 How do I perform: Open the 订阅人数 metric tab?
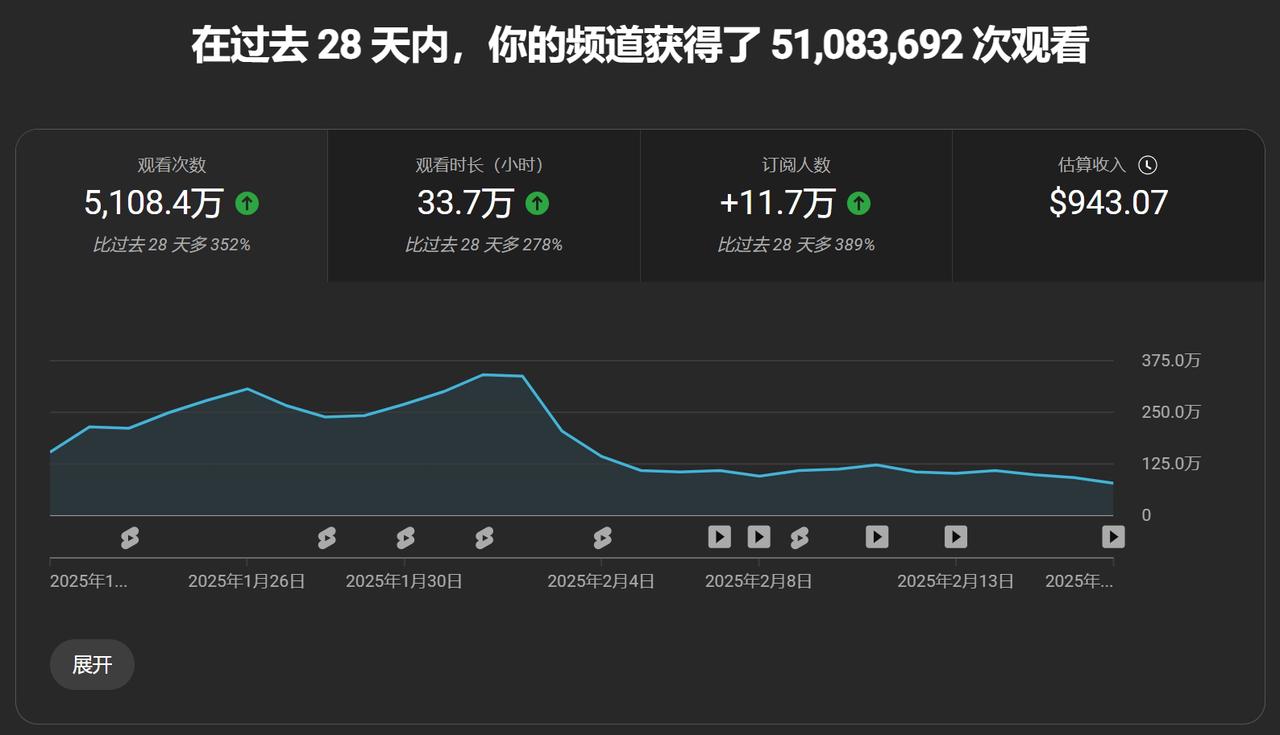click(x=796, y=206)
